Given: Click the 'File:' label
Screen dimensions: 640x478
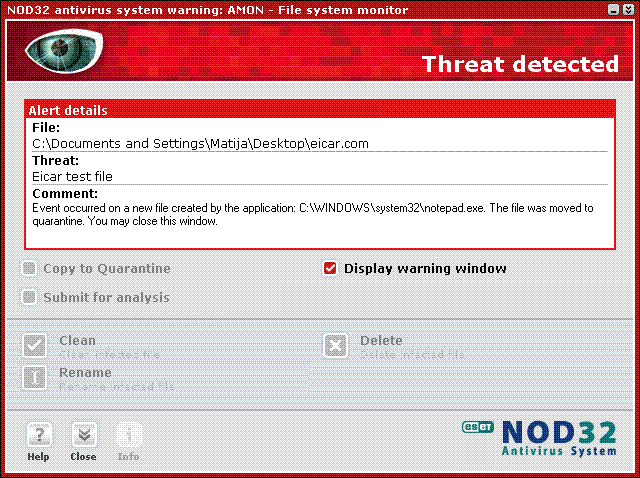Looking at the screenshot, I should tap(46, 128).
